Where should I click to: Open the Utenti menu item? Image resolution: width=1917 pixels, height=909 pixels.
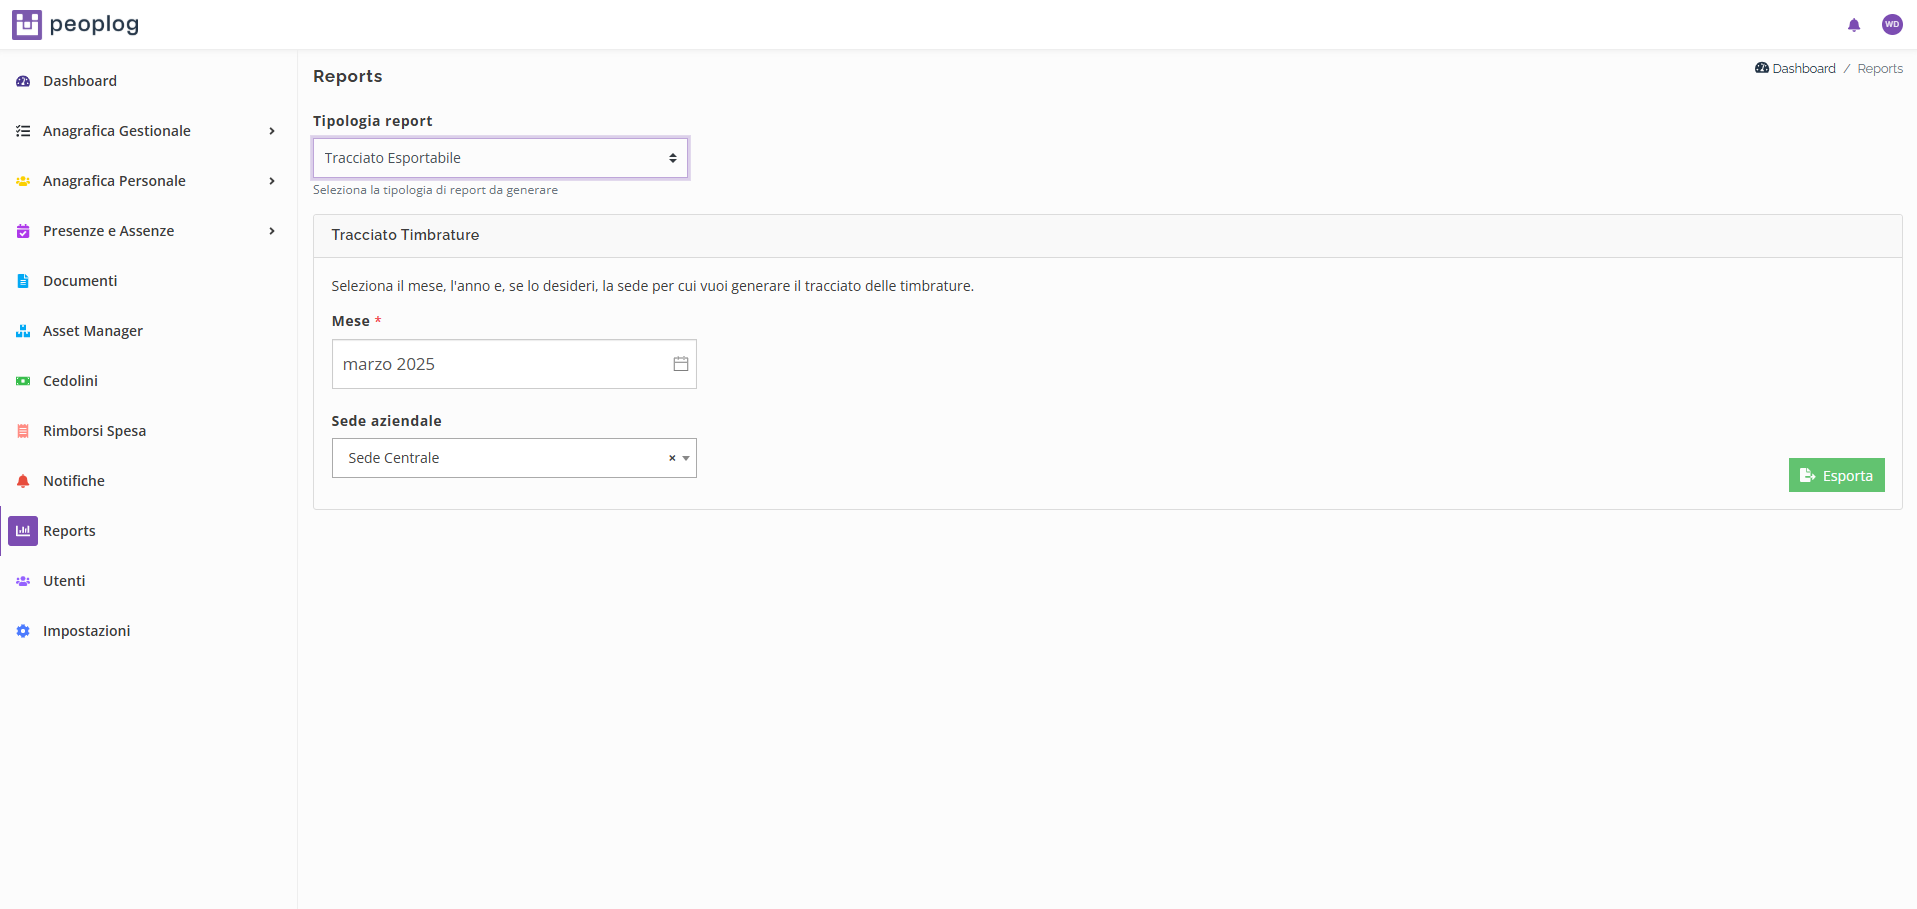click(x=64, y=581)
